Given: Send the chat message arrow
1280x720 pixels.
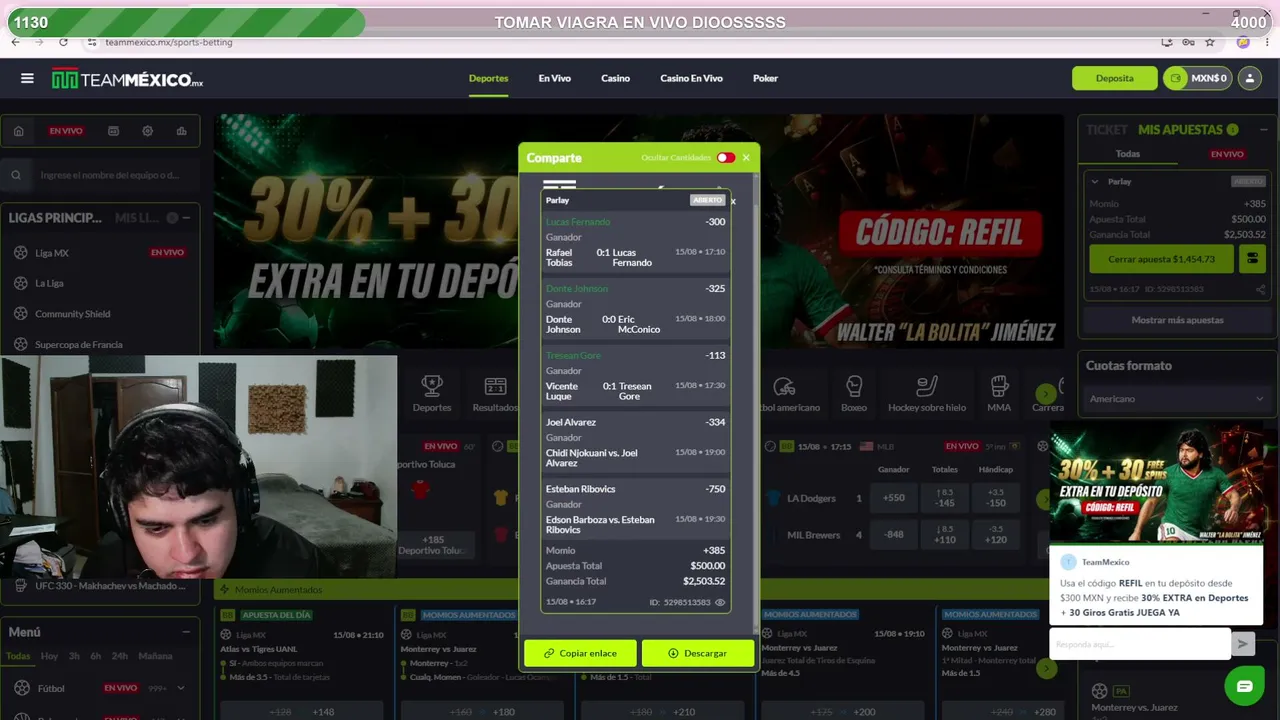Looking at the screenshot, I should click(x=1243, y=645).
